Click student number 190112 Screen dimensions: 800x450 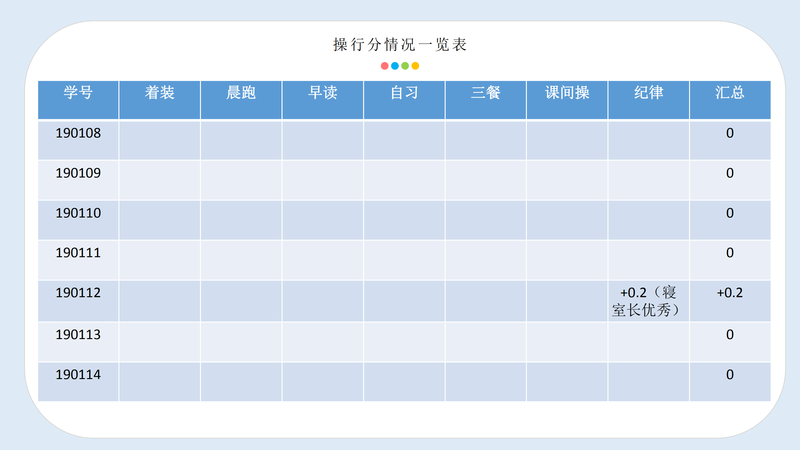point(78,293)
